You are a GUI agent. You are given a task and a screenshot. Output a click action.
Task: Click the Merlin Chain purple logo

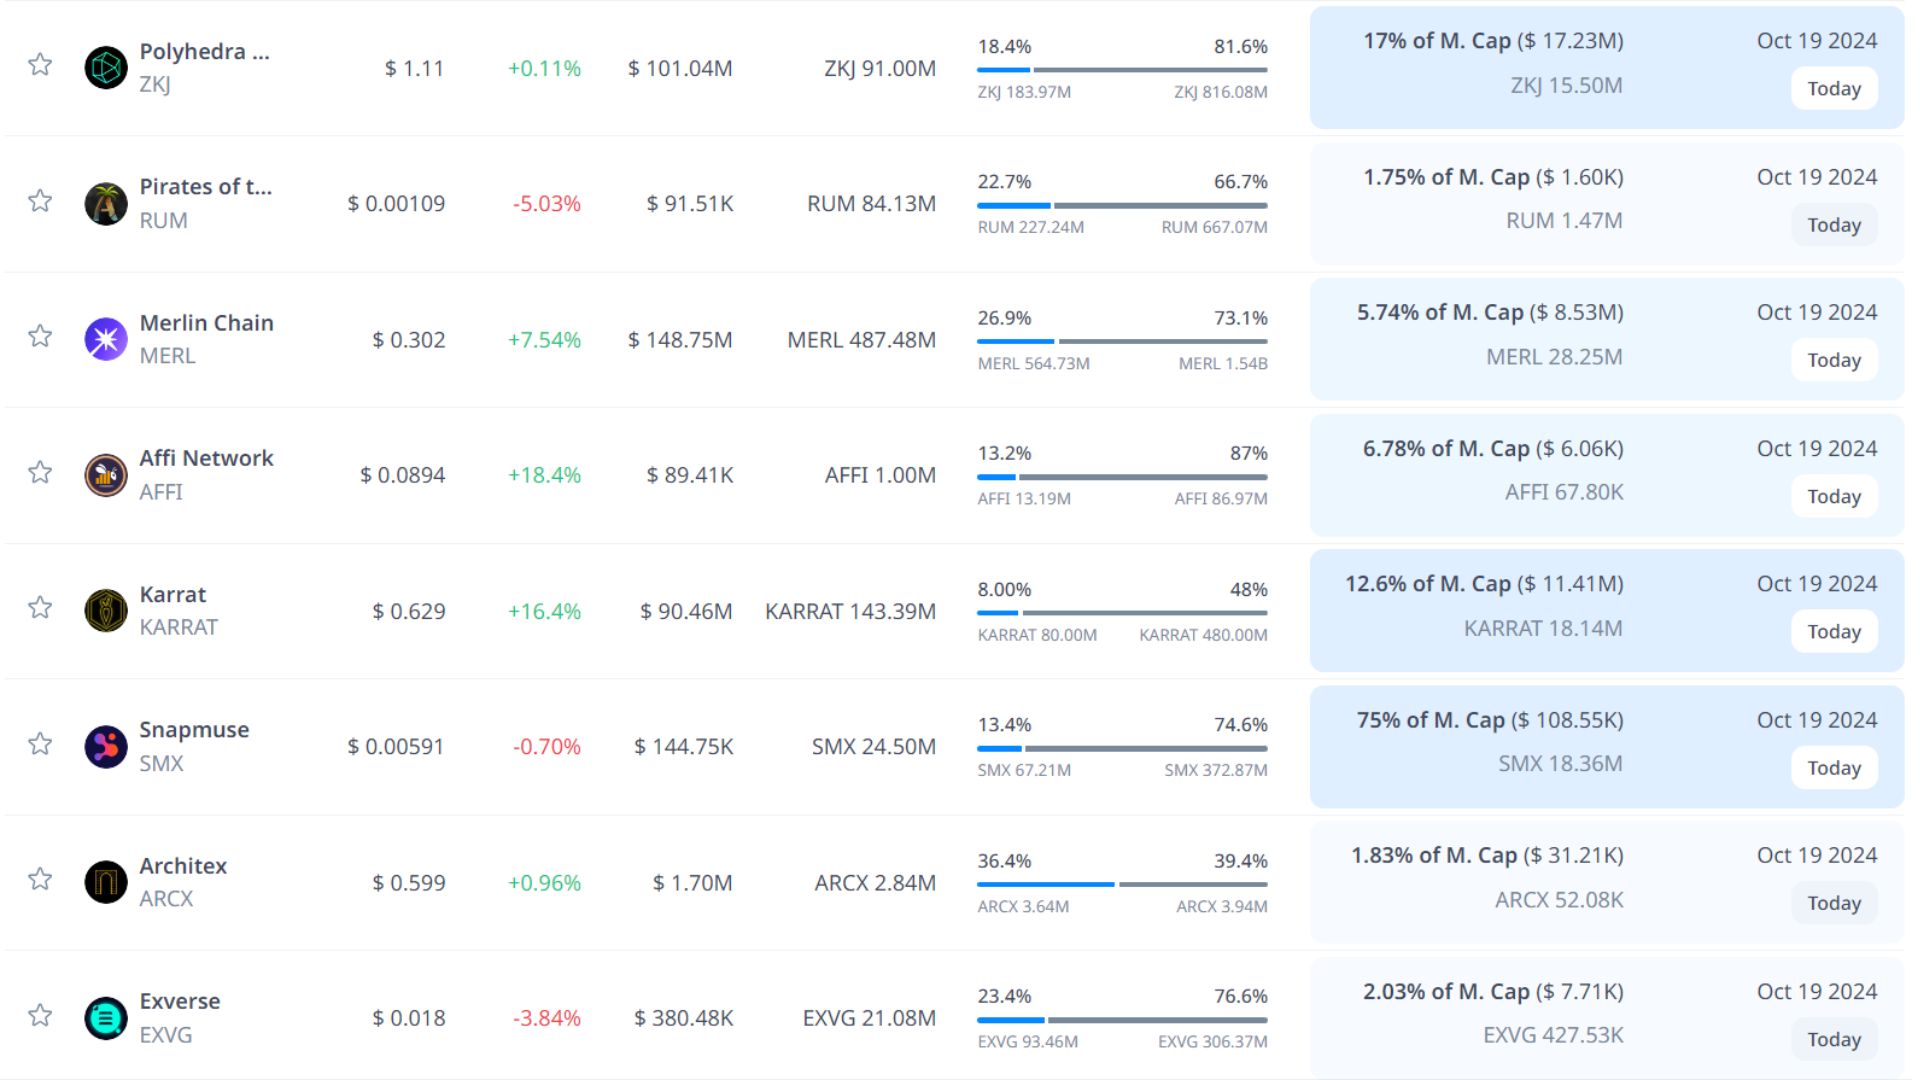click(x=106, y=339)
